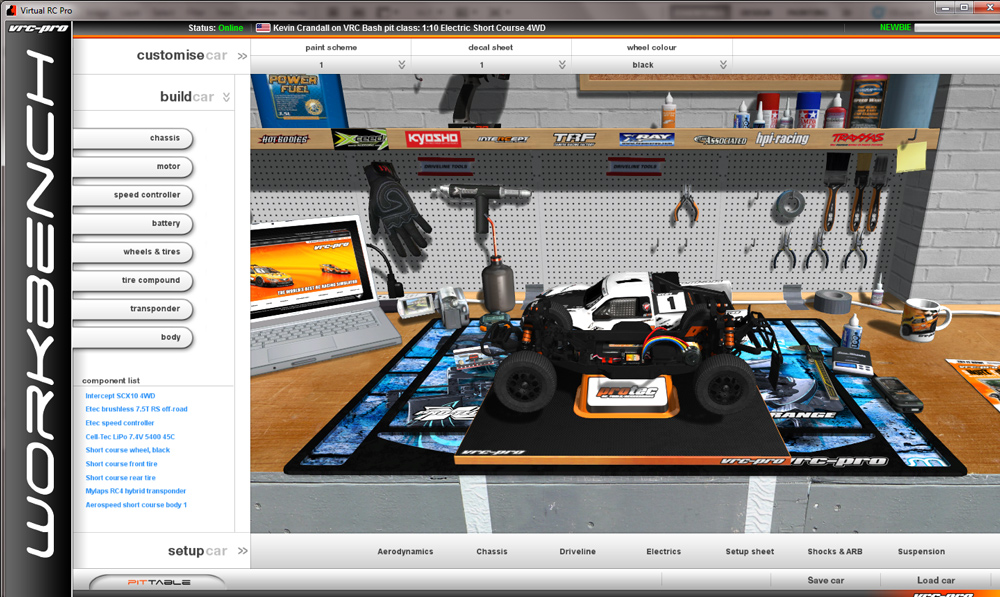1000x597 pixels.
Task: Click the wheel colour value black
Action: 643,65
